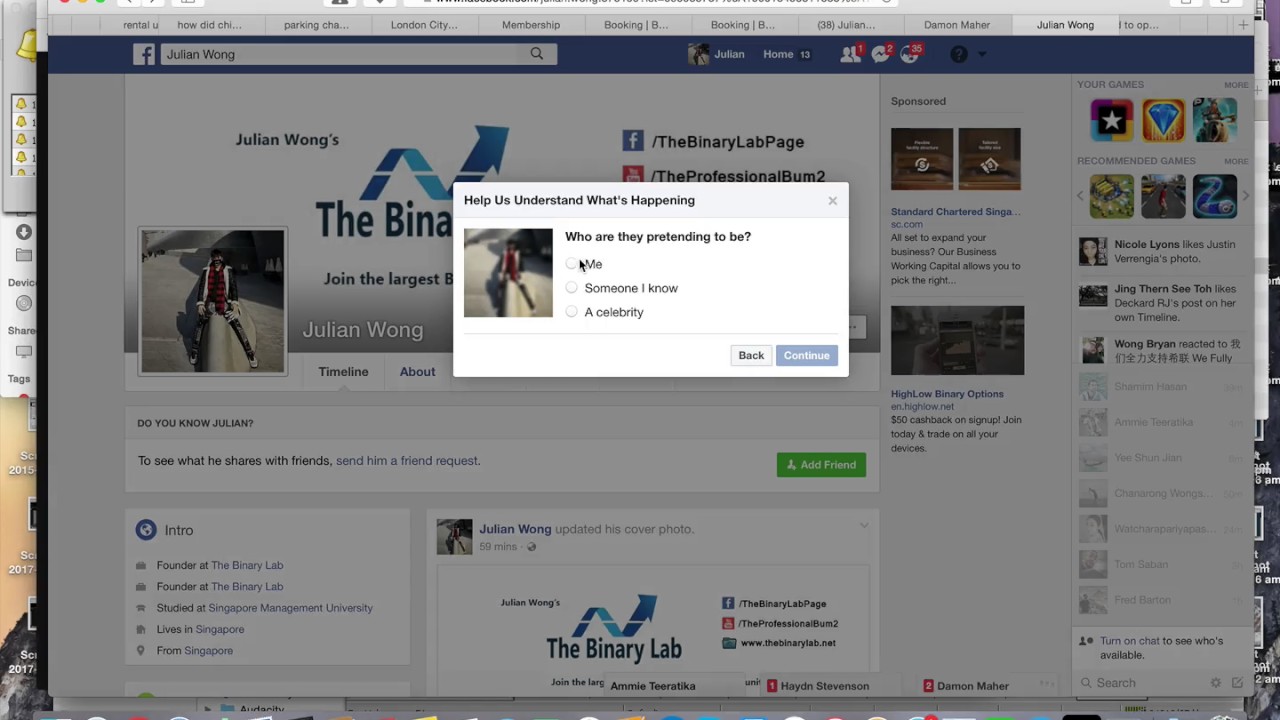This screenshot has width=1280, height=720.
Task: Open the friend requests icon
Action: coord(851,54)
